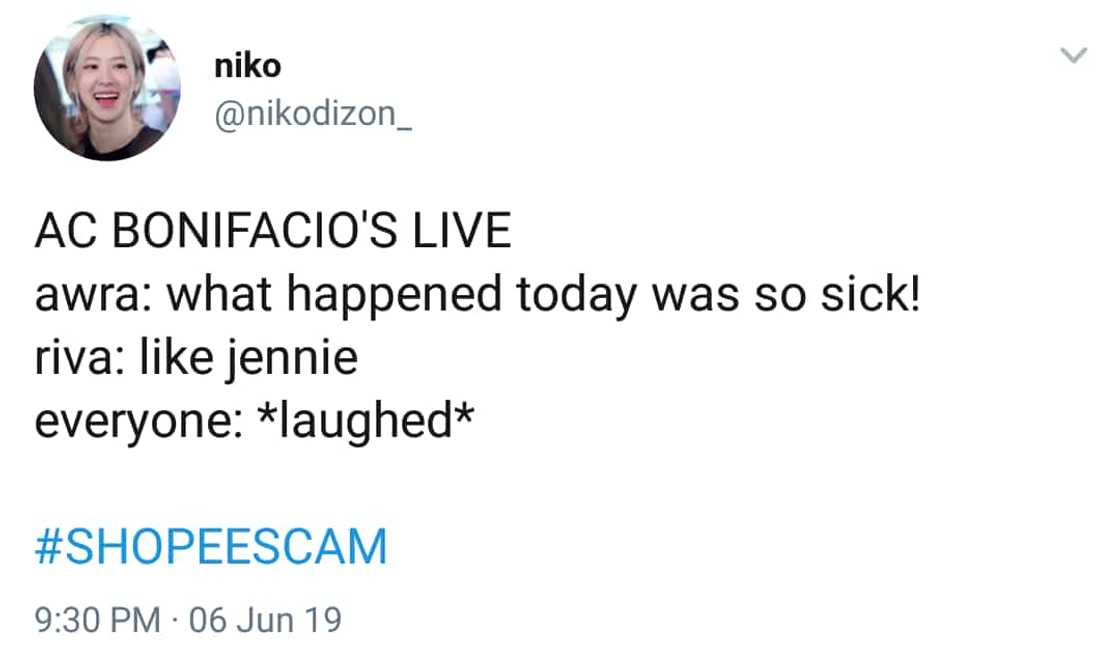Click the date 06 Jun 19
Viewport: 1120px width, 670px height.
(x=264, y=620)
